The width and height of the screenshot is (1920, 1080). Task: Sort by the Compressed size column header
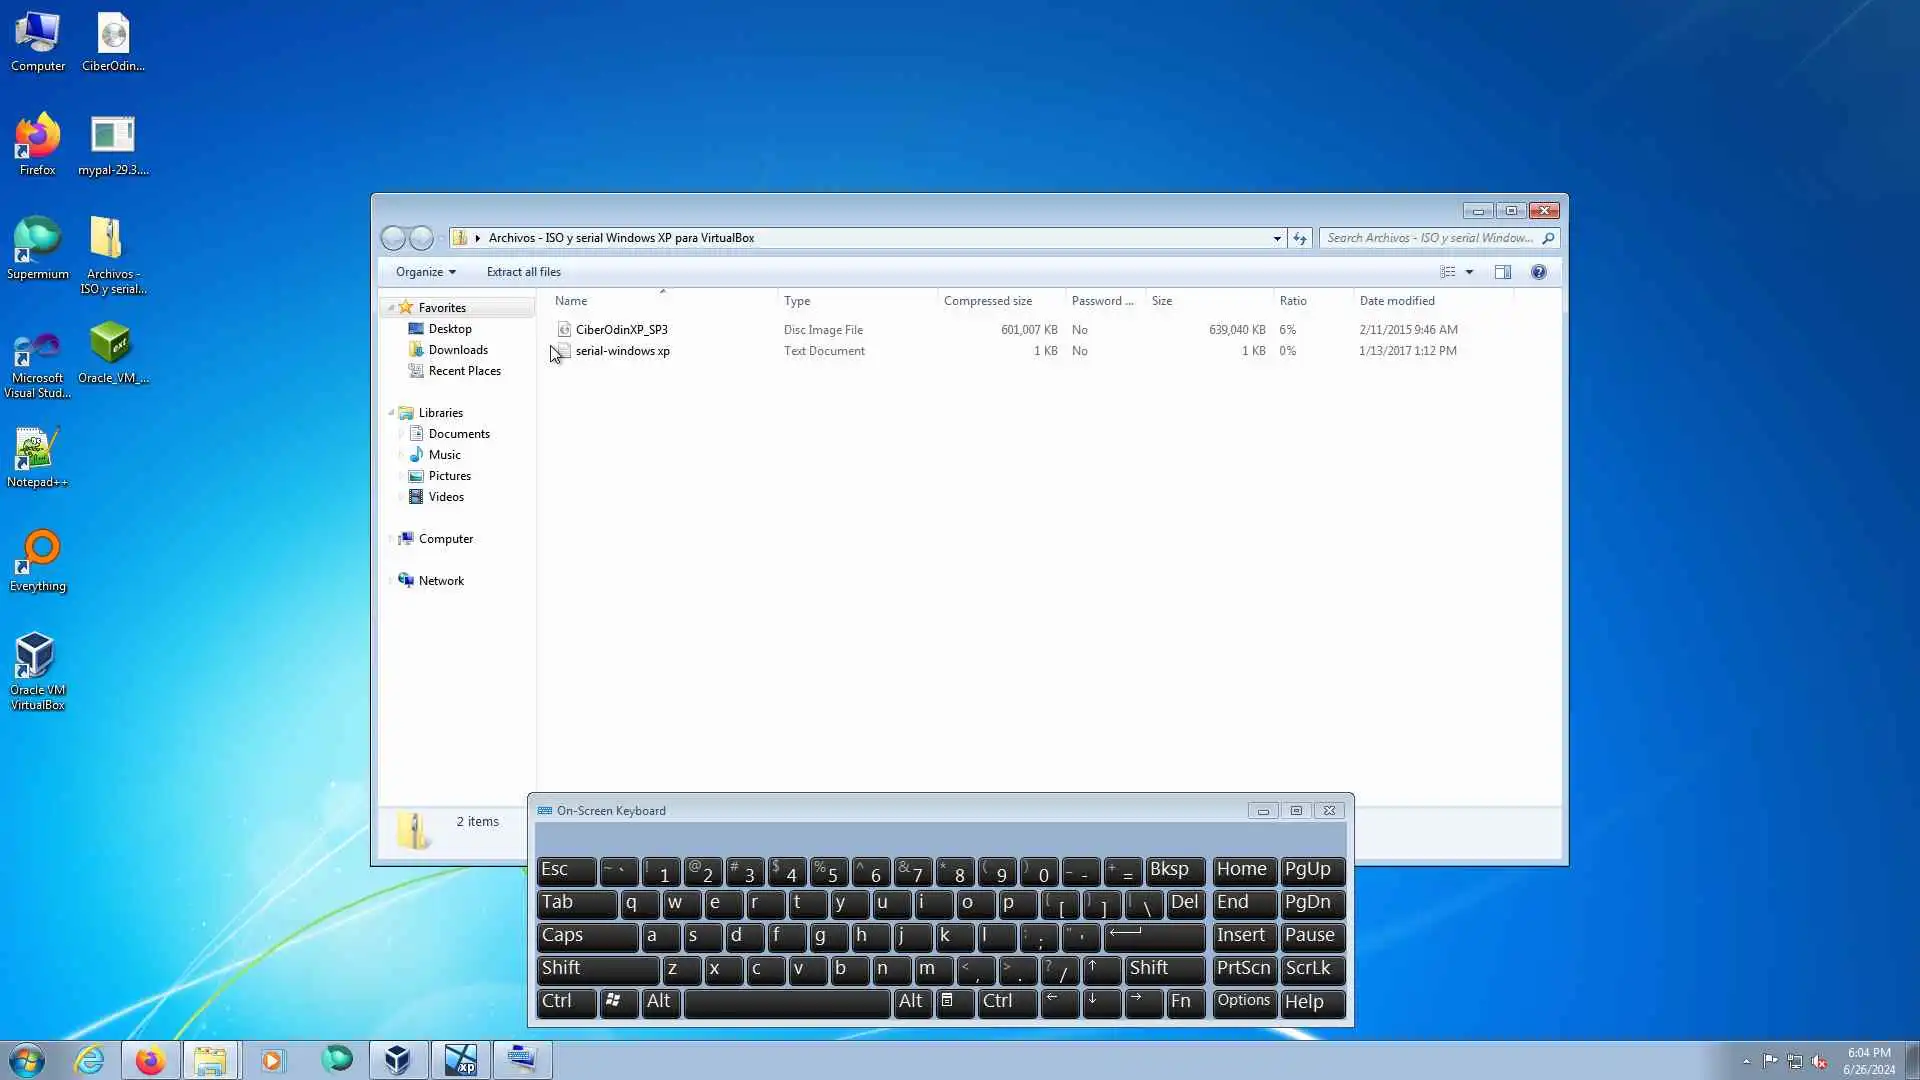[x=987, y=301]
